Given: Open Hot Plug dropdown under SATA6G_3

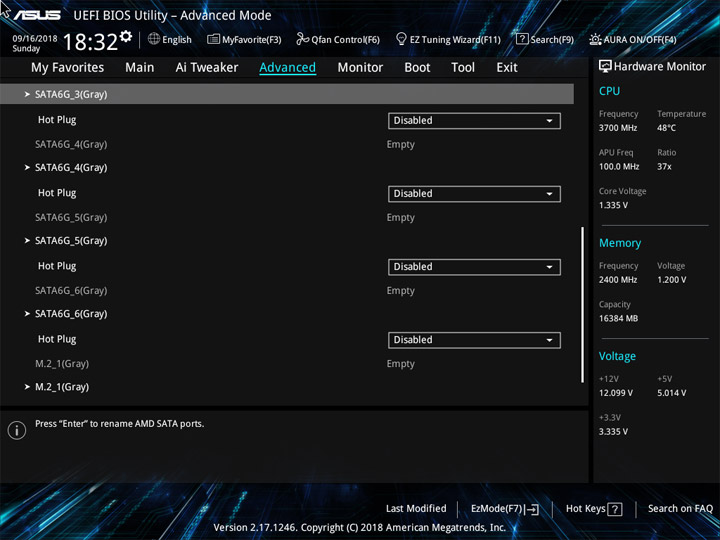Looking at the screenshot, I should pos(474,121).
